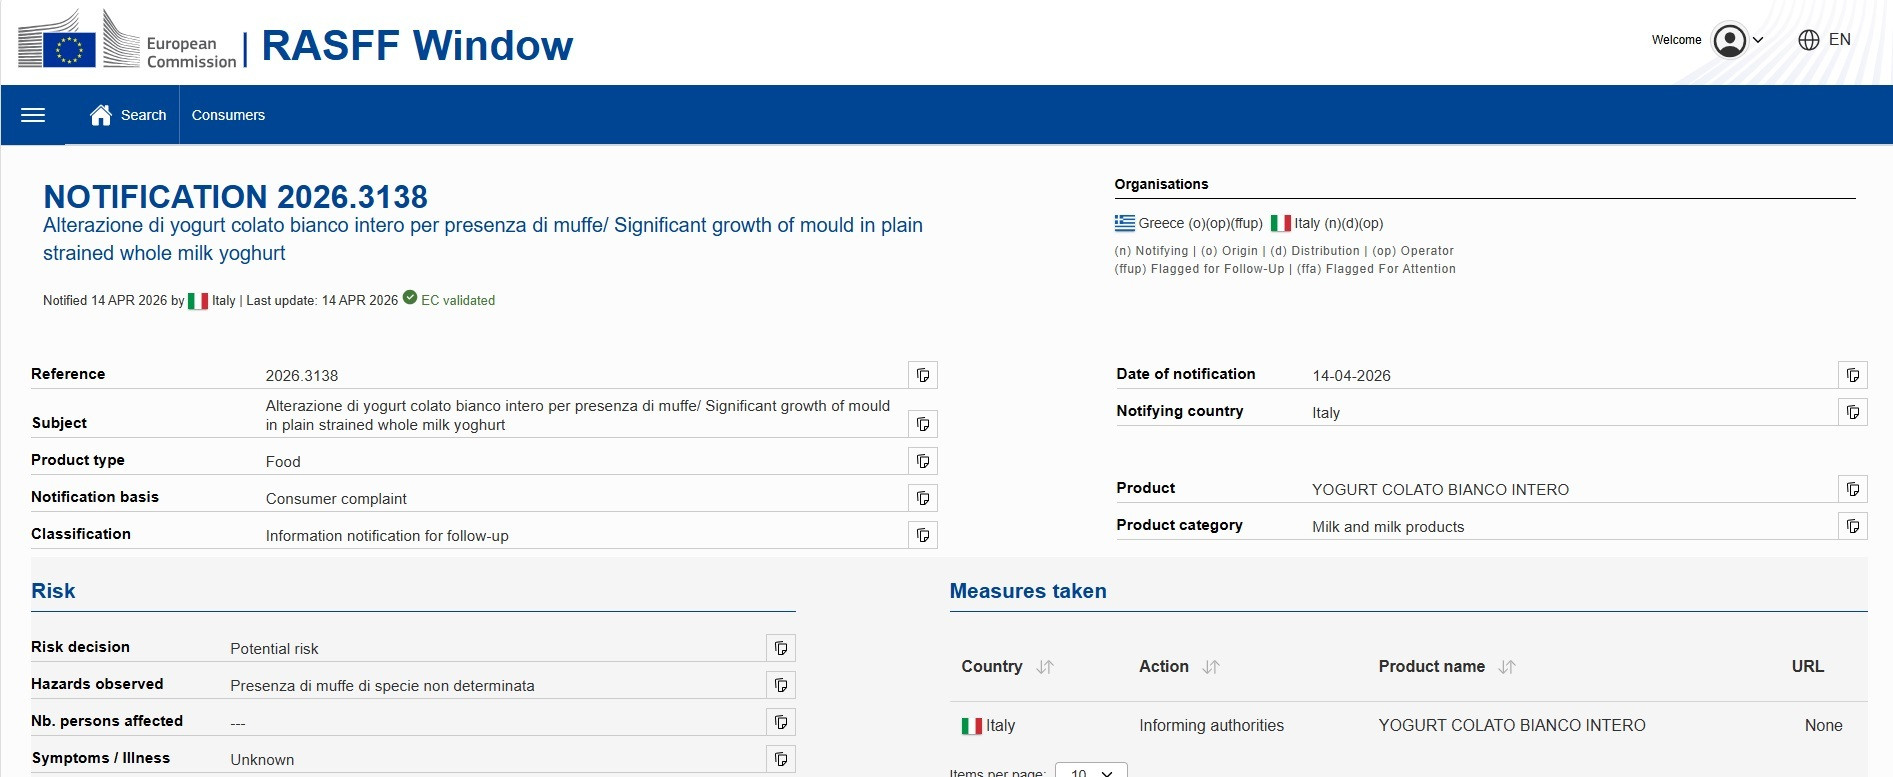Image resolution: width=1893 pixels, height=777 pixels.
Task: Click the RASFF Window title
Action: [417, 45]
